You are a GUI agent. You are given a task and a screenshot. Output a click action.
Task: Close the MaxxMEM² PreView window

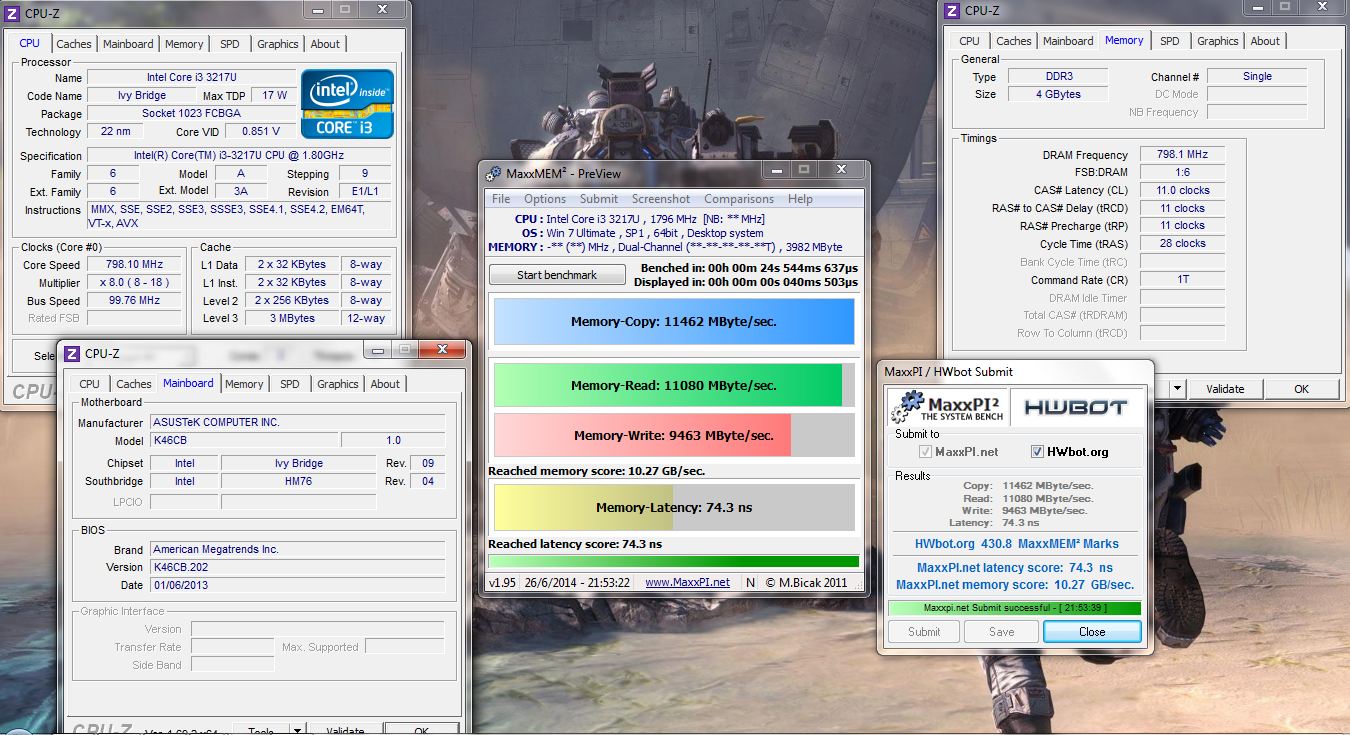(841, 170)
